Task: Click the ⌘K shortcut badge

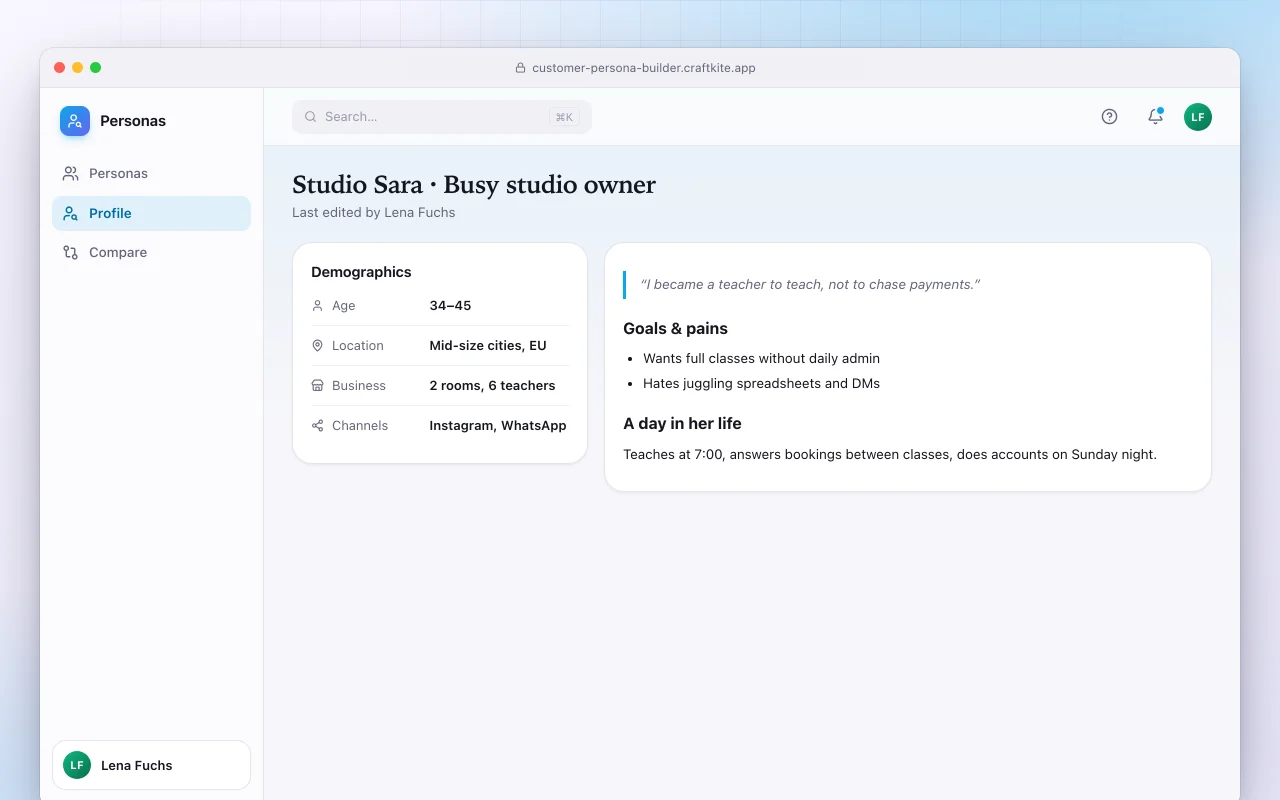Action: click(564, 117)
